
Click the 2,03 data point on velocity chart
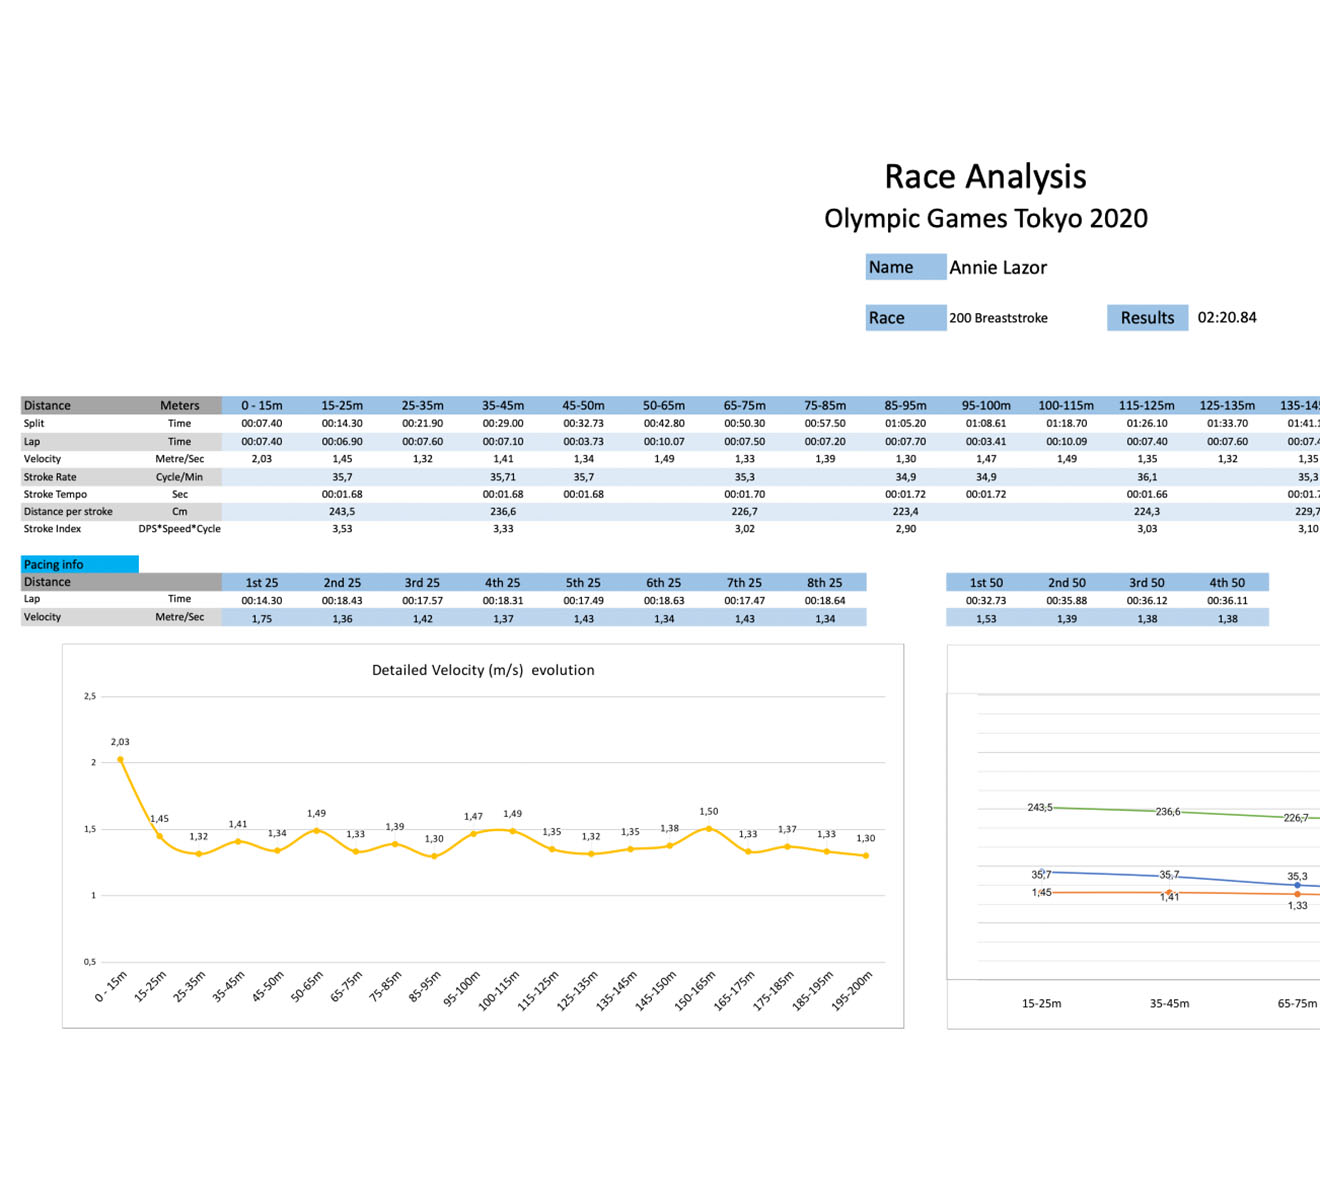pos(121,760)
